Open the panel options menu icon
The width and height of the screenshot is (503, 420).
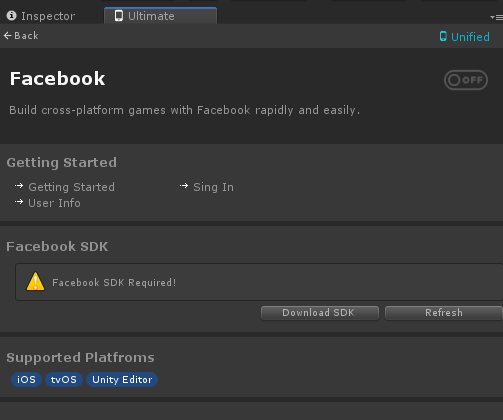click(496, 17)
